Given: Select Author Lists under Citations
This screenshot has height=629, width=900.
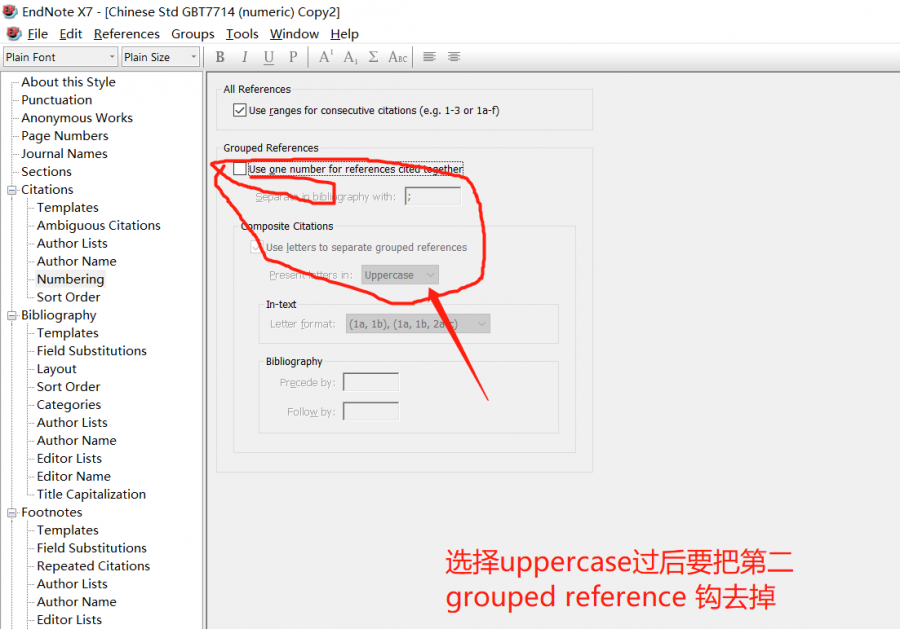Looking at the screenshot, I should 72,243.
